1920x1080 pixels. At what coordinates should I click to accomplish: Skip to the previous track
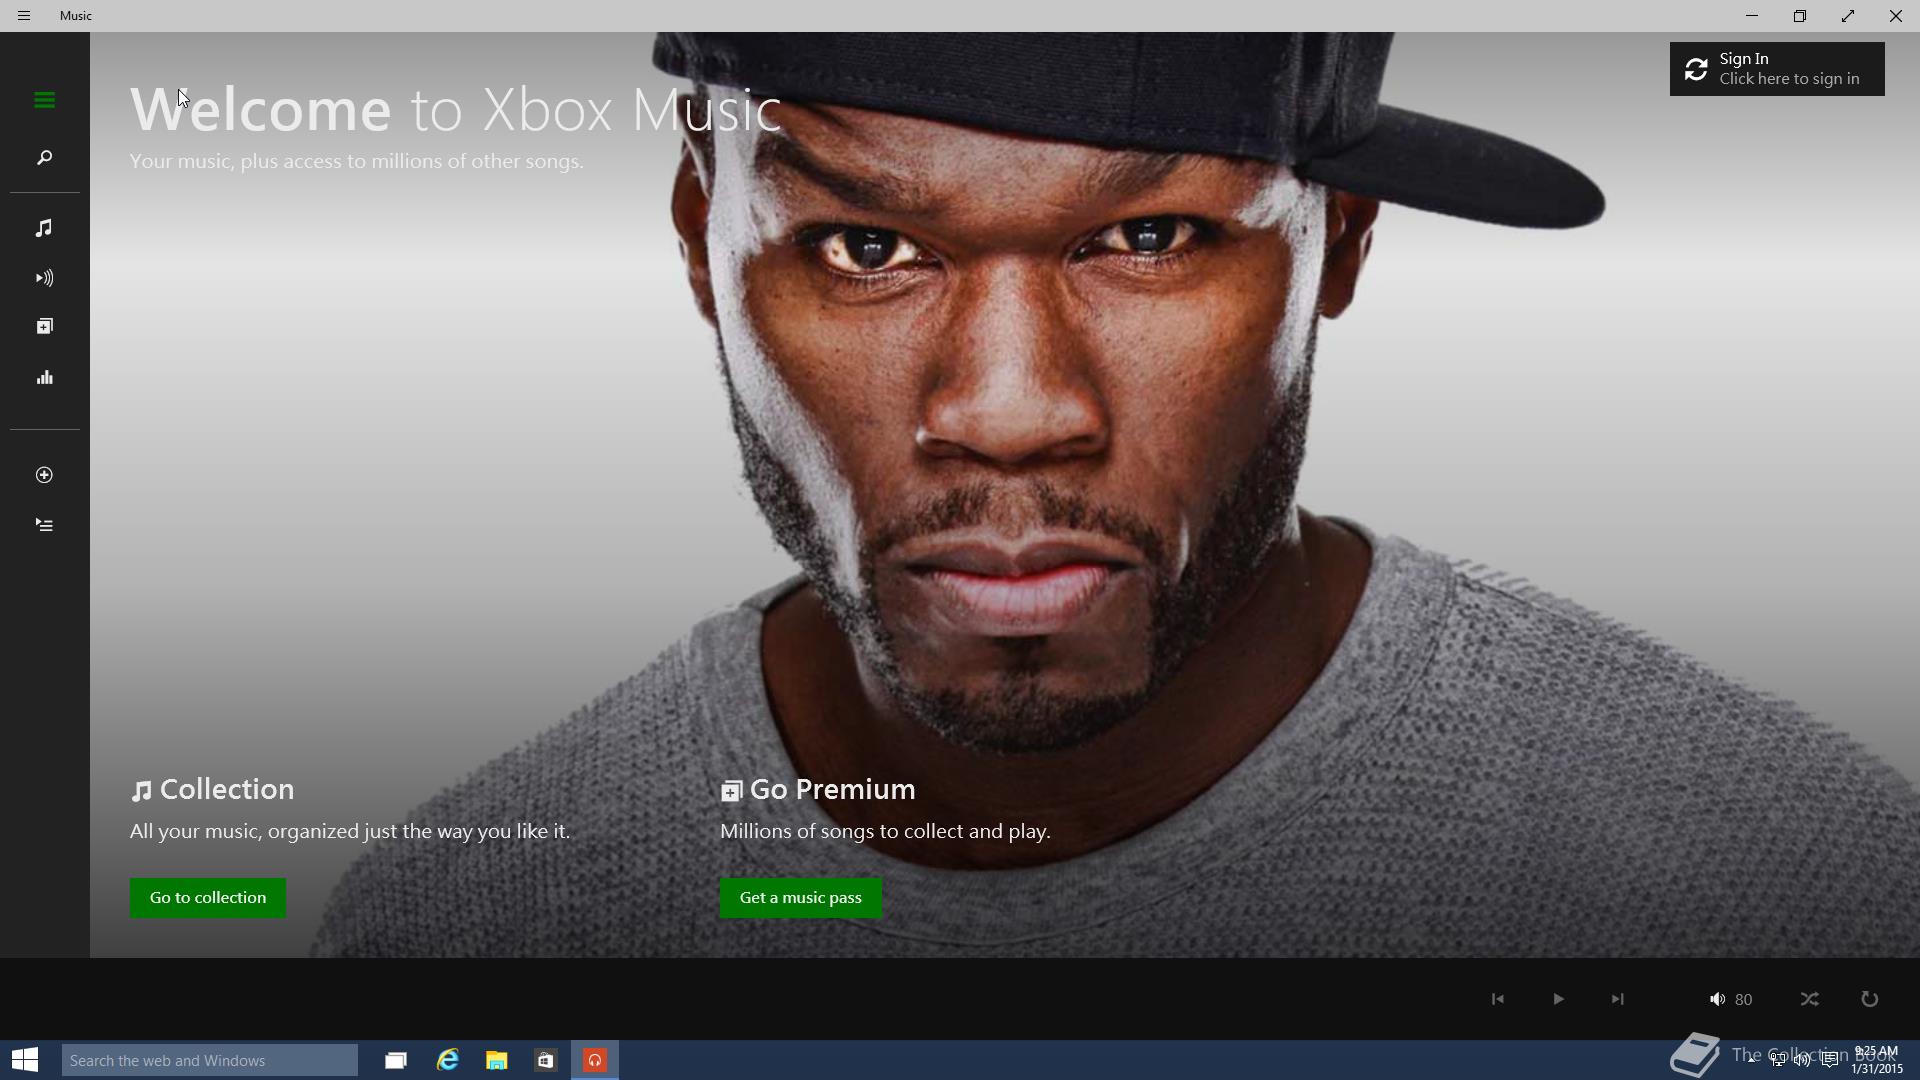pyautogui.click(x=1497, y=999)
